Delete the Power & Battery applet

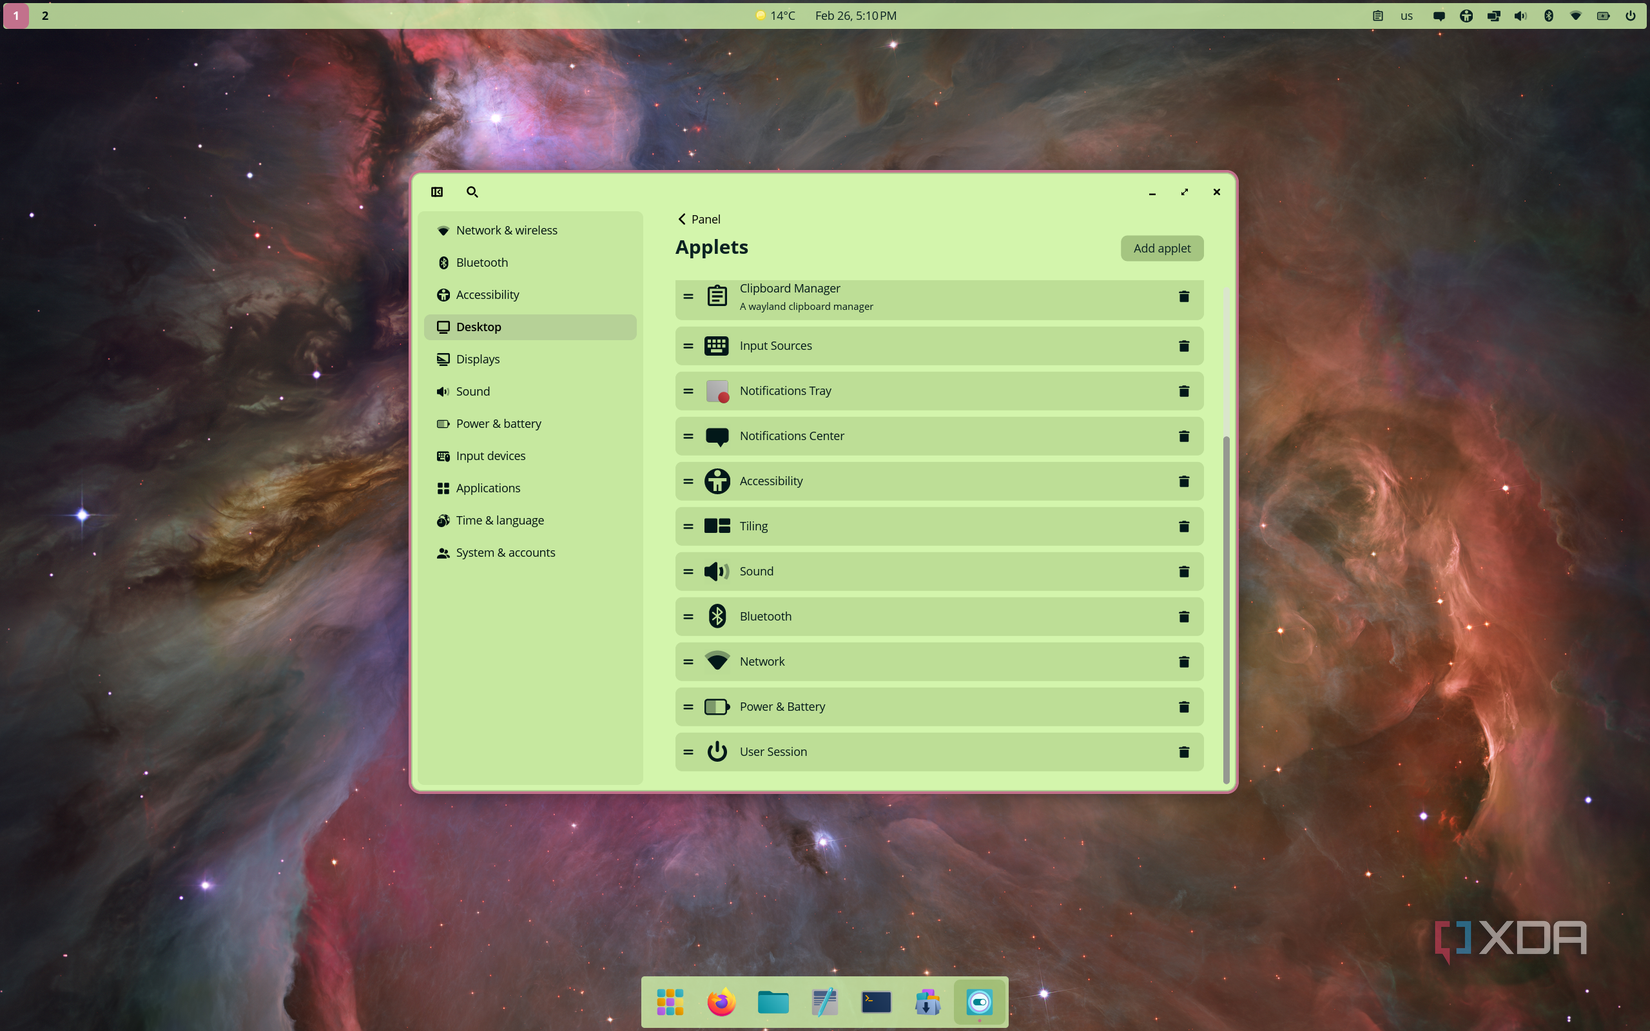(x=1183, y=707)
